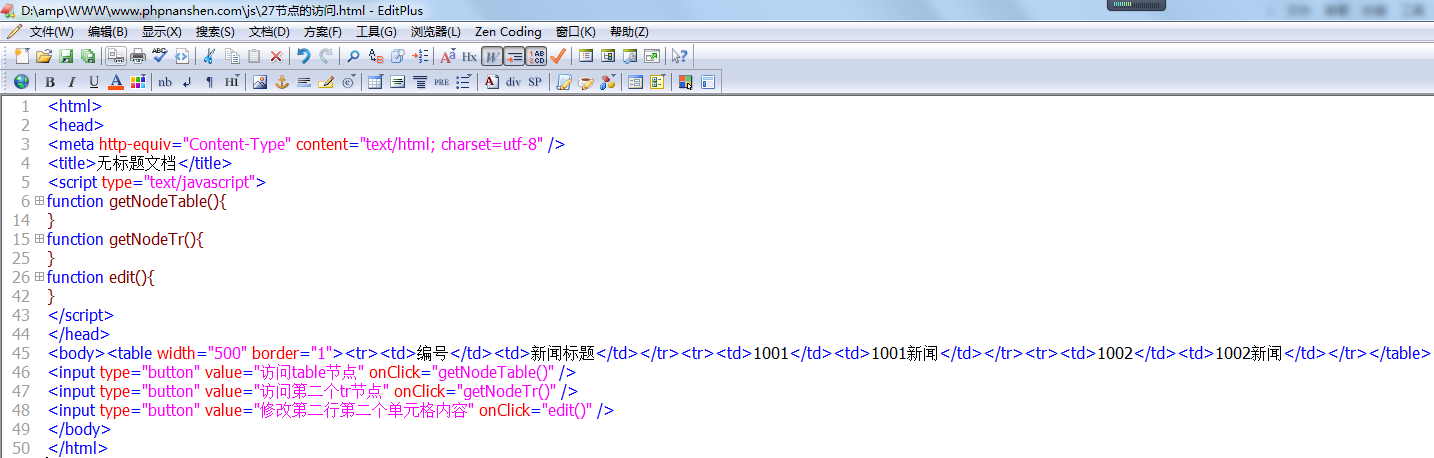Click the Redo arrow icon
The image size is (1434, 458).
326,56
